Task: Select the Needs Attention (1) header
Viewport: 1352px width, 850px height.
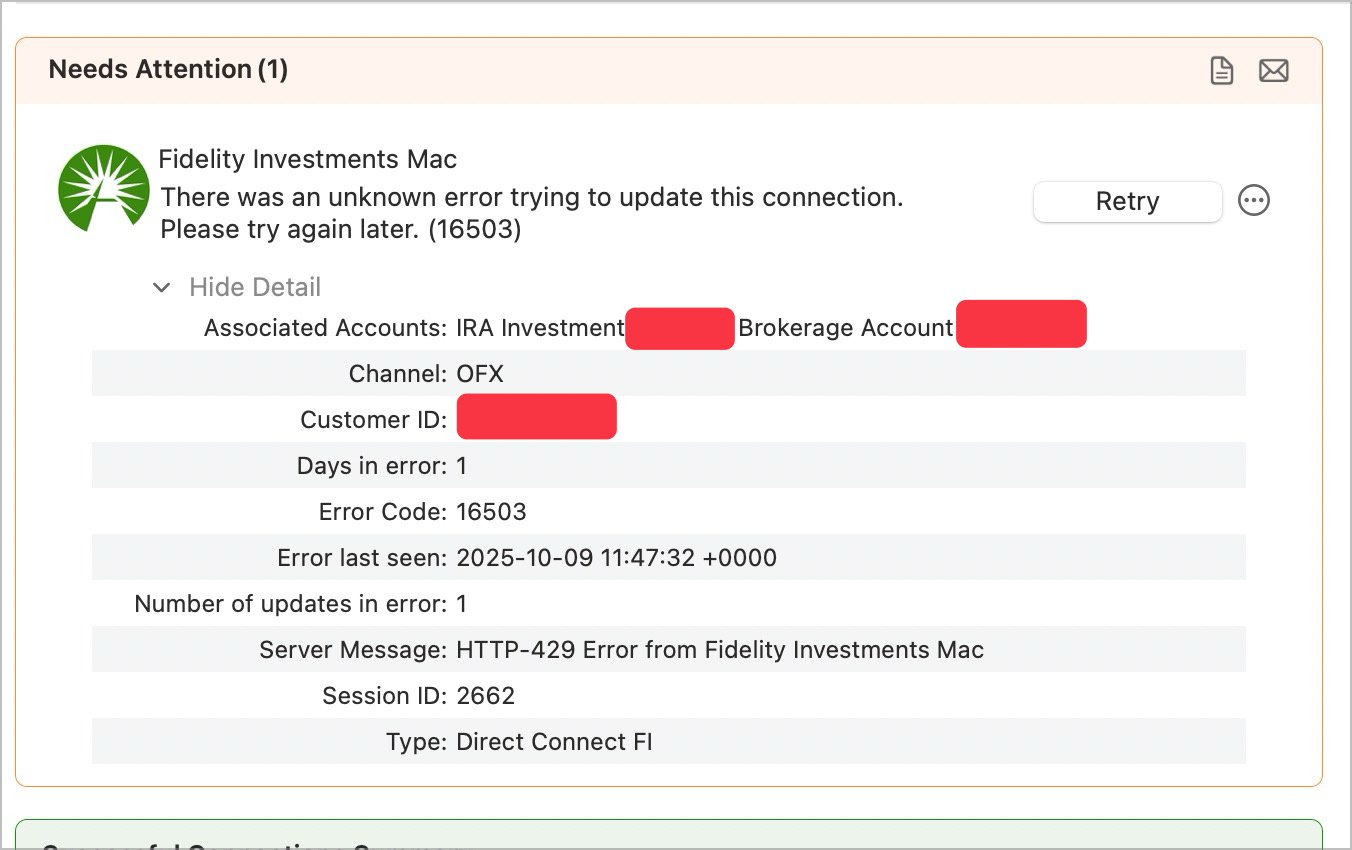Action: pyautogui.click(x=168, y=69)
